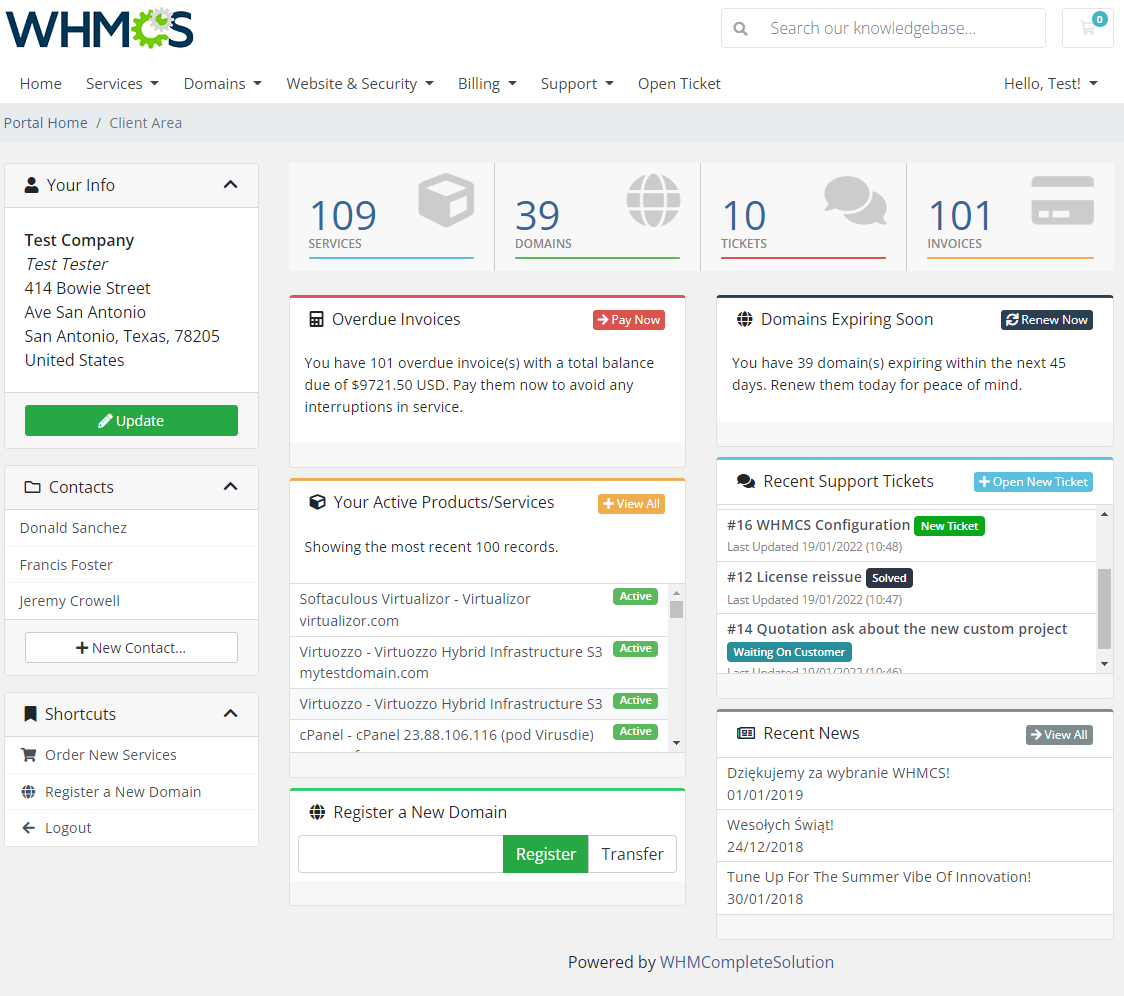Click the Invoices credit card icon

pyautogui.click(x=1062, y=201)
